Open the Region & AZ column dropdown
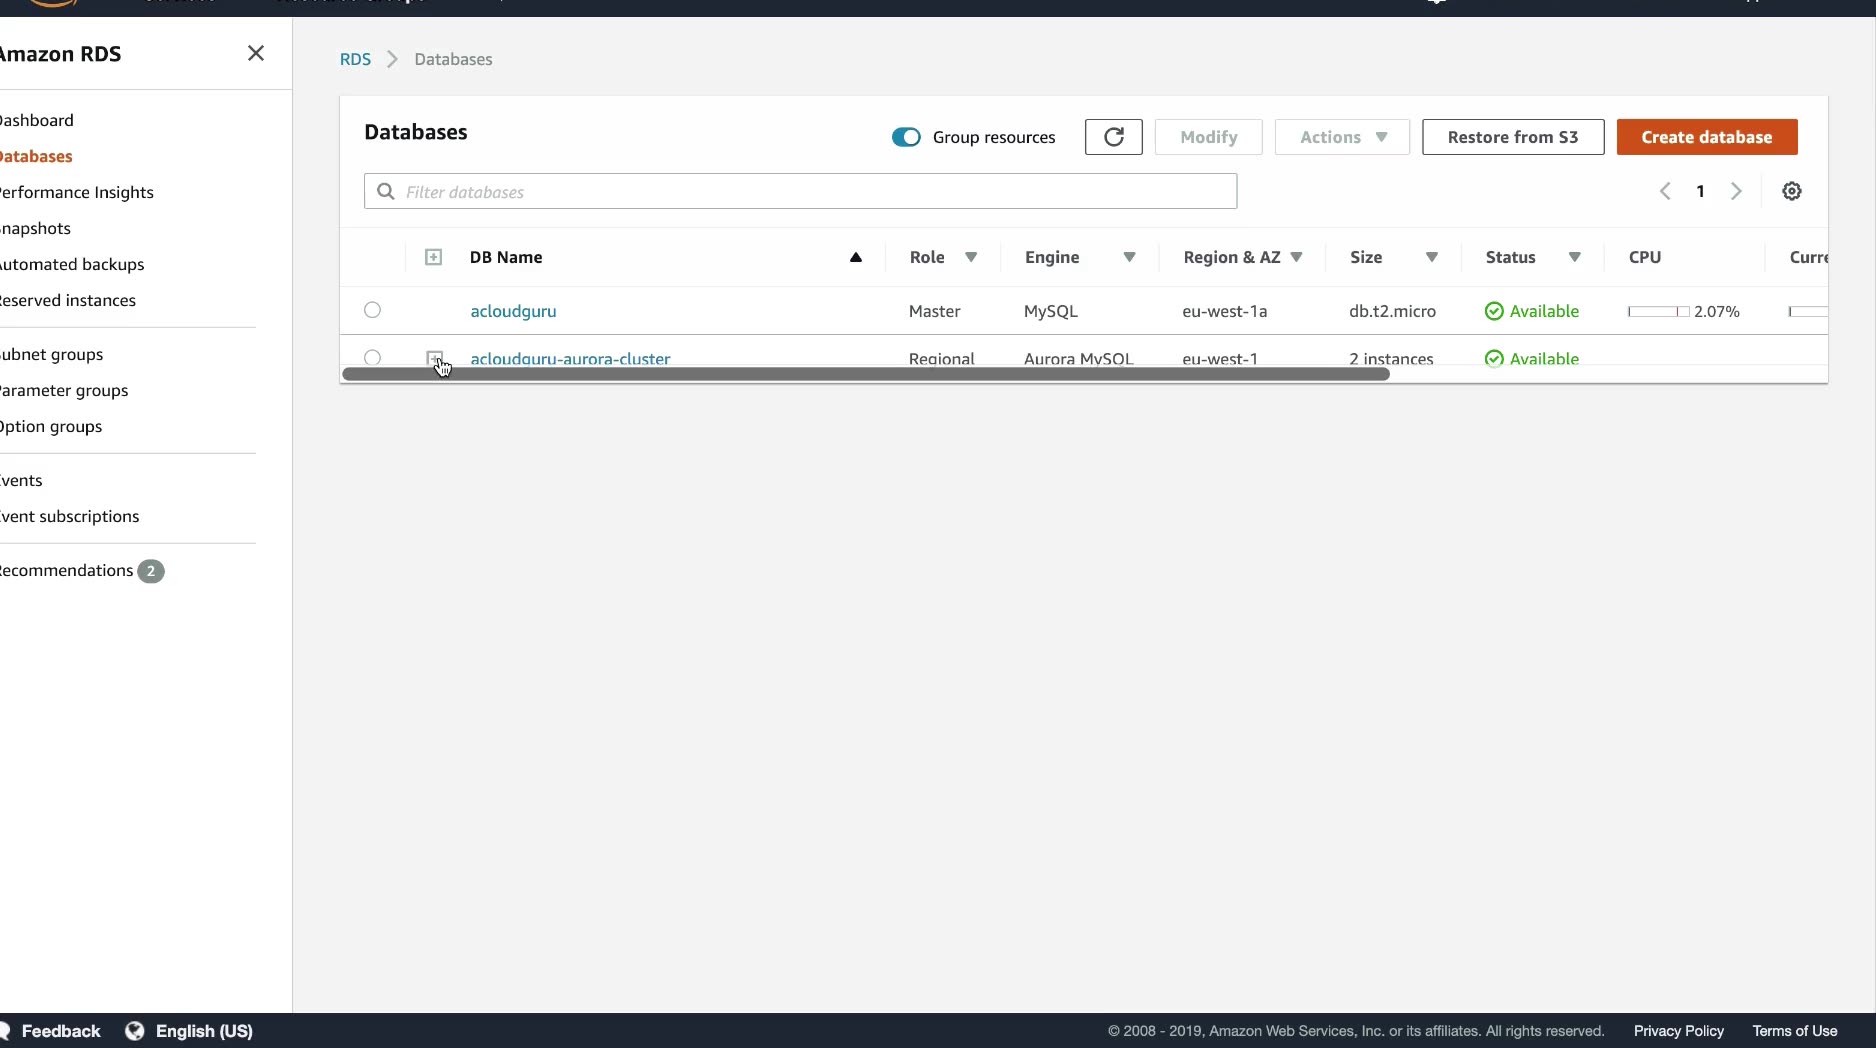Screen dimensions: 1876x1048 point(1296,257)
